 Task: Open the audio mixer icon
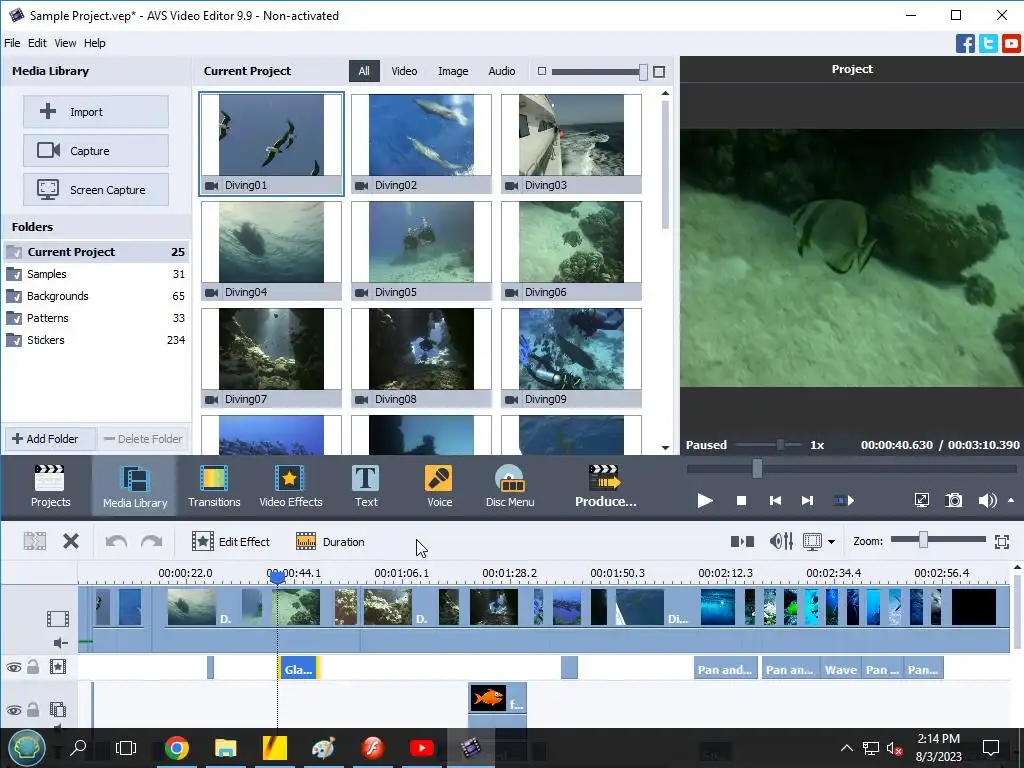tap(781, 541)
